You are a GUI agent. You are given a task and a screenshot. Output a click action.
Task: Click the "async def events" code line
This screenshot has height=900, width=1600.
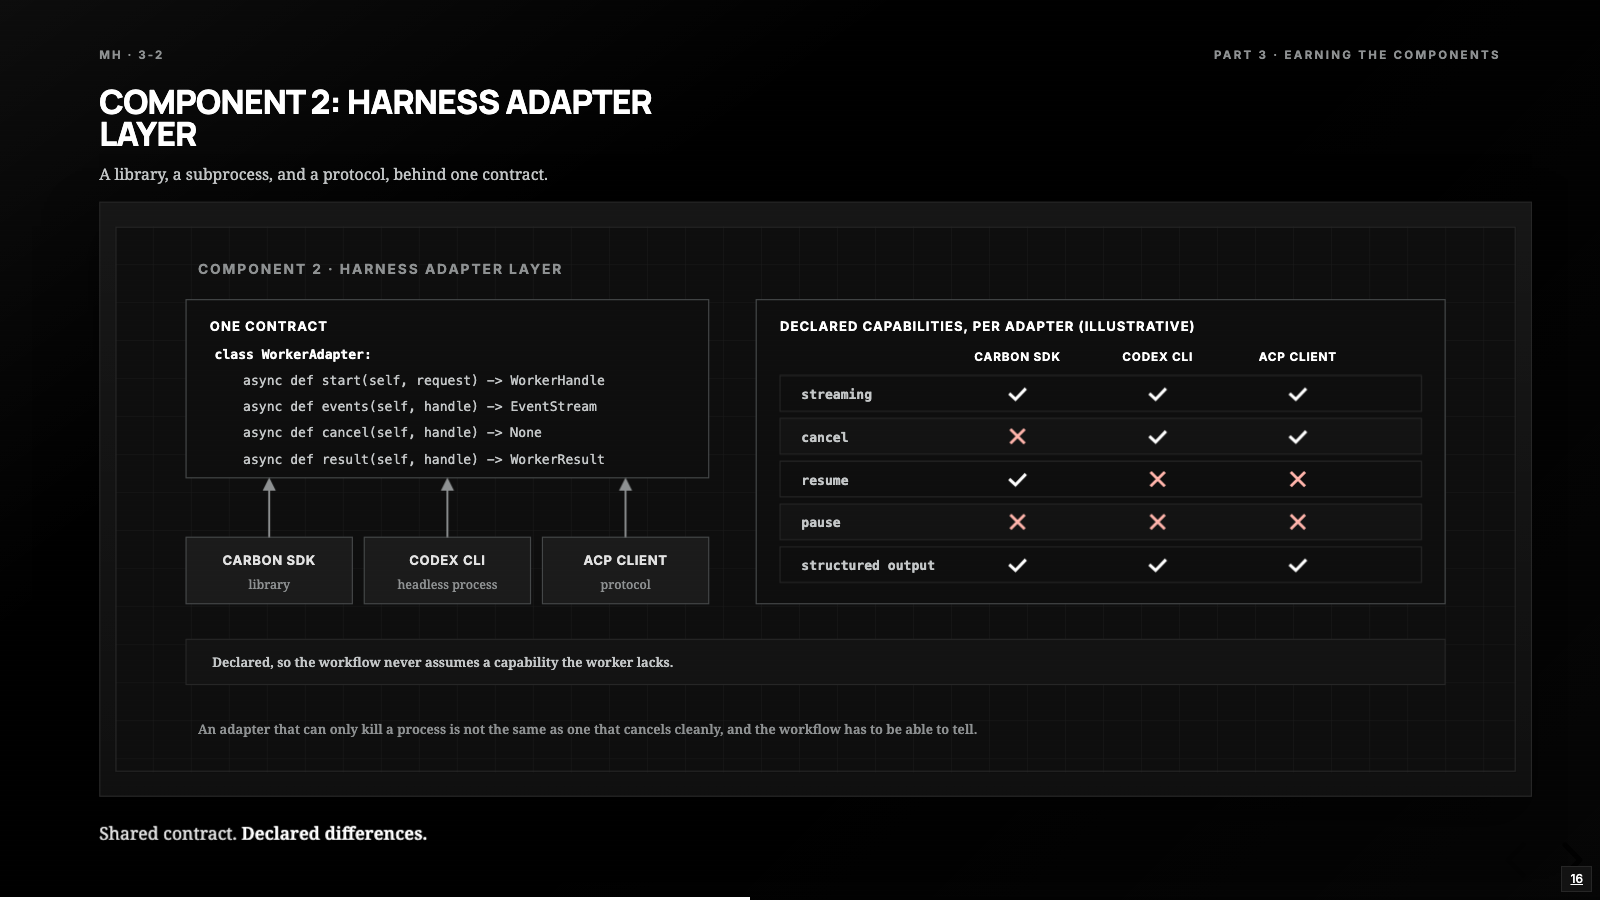point(419,407)
